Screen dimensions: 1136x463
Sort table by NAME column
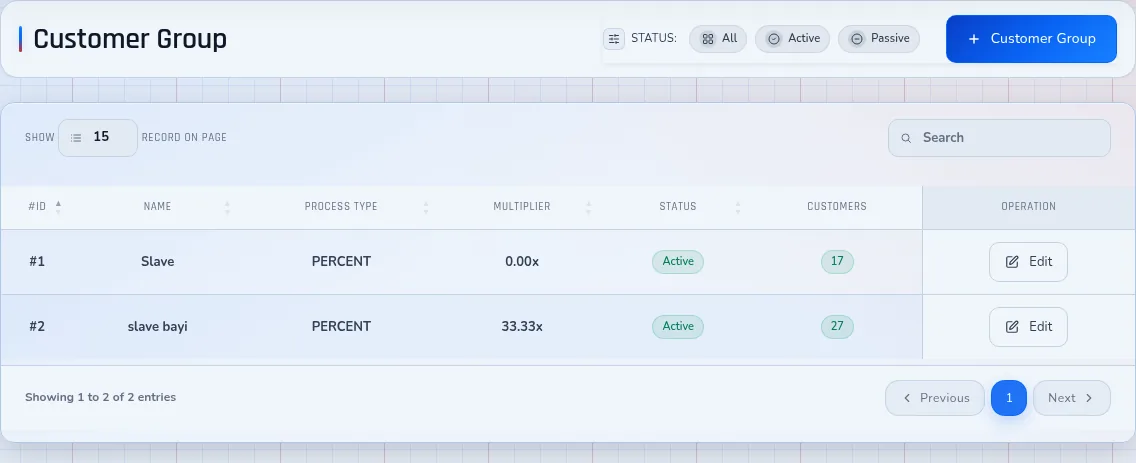point(157,207)
